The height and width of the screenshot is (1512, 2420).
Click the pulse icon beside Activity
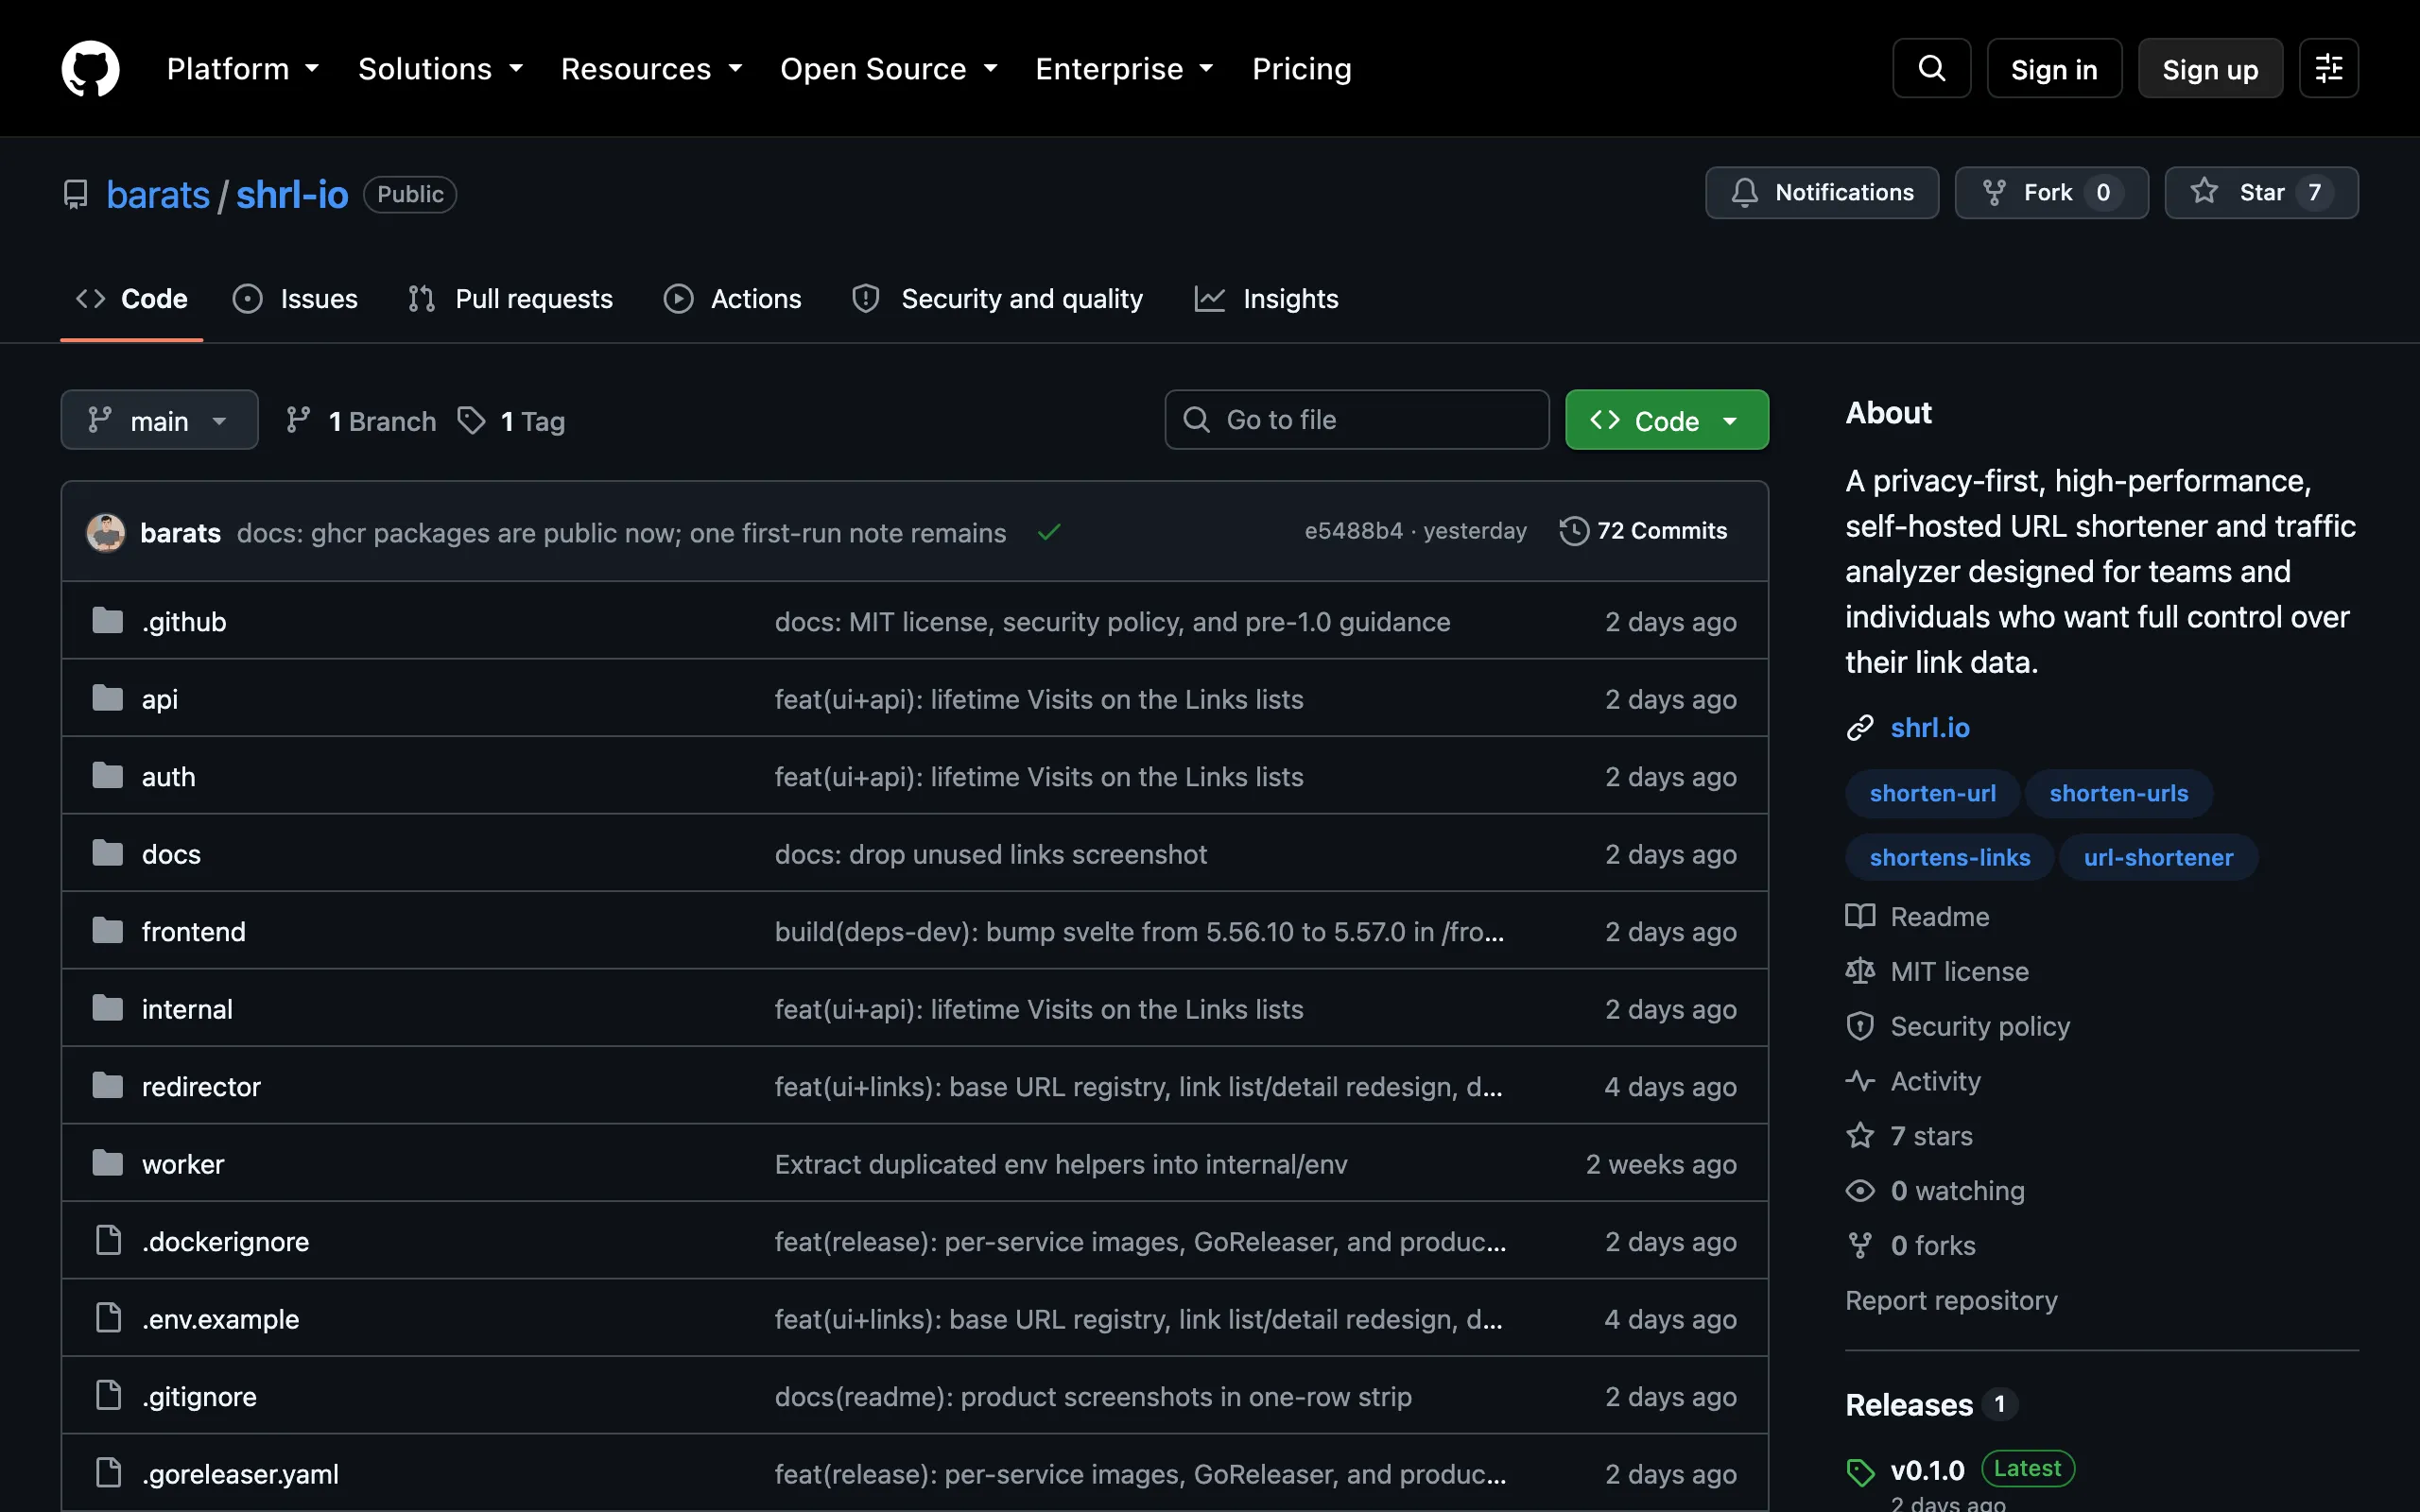pos(1860,1081)
